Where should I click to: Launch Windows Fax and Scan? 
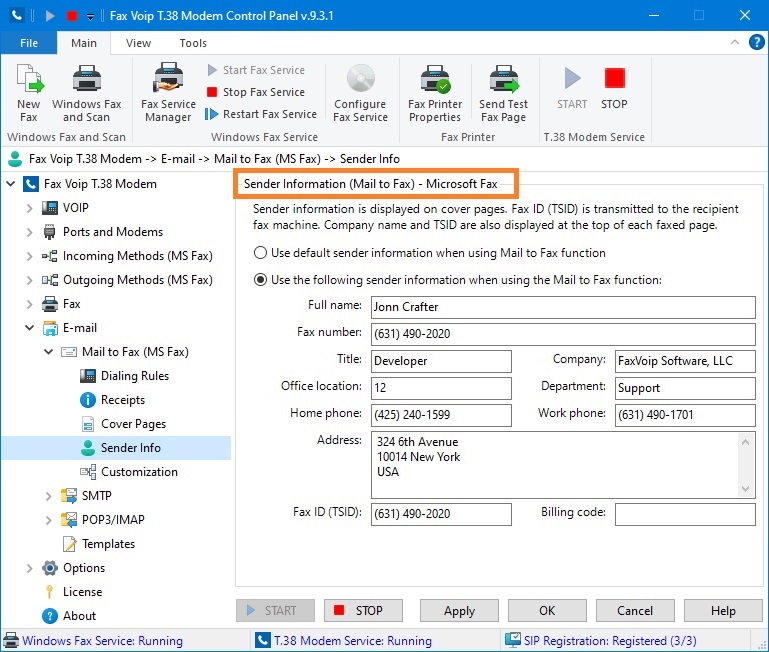point(86,93)
